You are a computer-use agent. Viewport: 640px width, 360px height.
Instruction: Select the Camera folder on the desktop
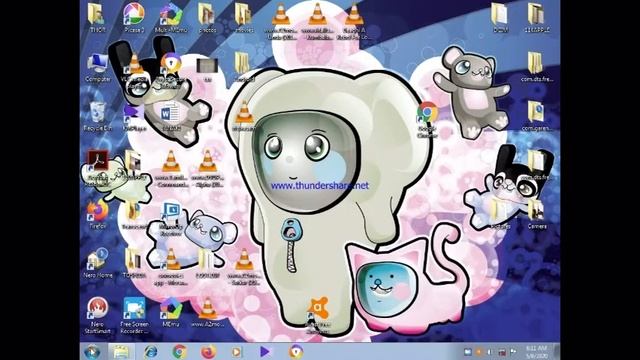[x=537, y=214]
